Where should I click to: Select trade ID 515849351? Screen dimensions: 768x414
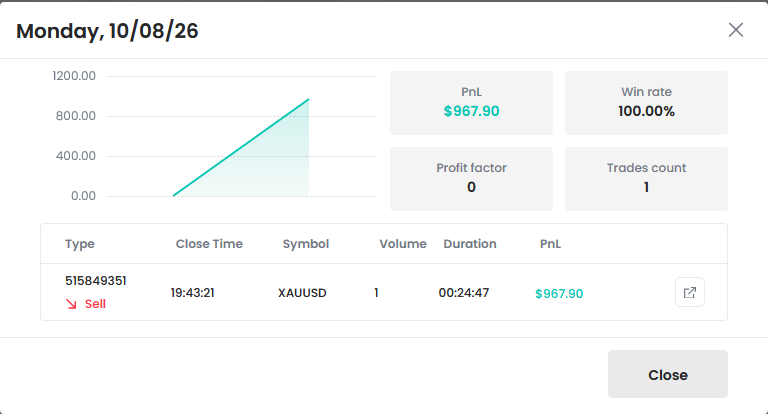click(x=96, y=281)
